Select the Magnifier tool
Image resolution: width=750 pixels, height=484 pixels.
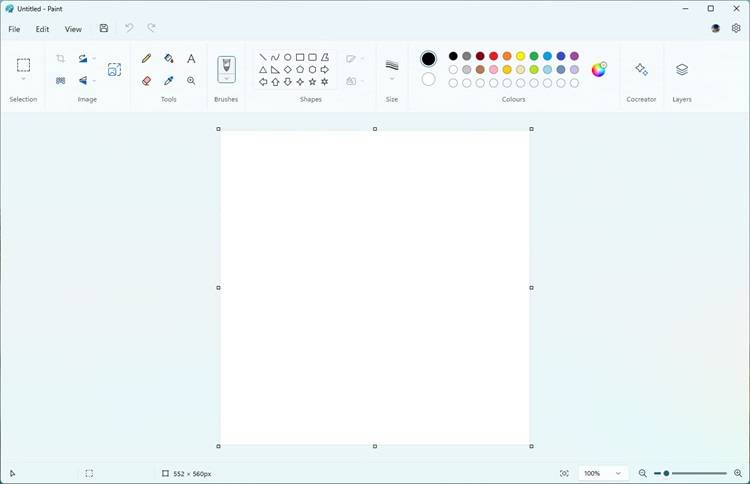point(191,80)
